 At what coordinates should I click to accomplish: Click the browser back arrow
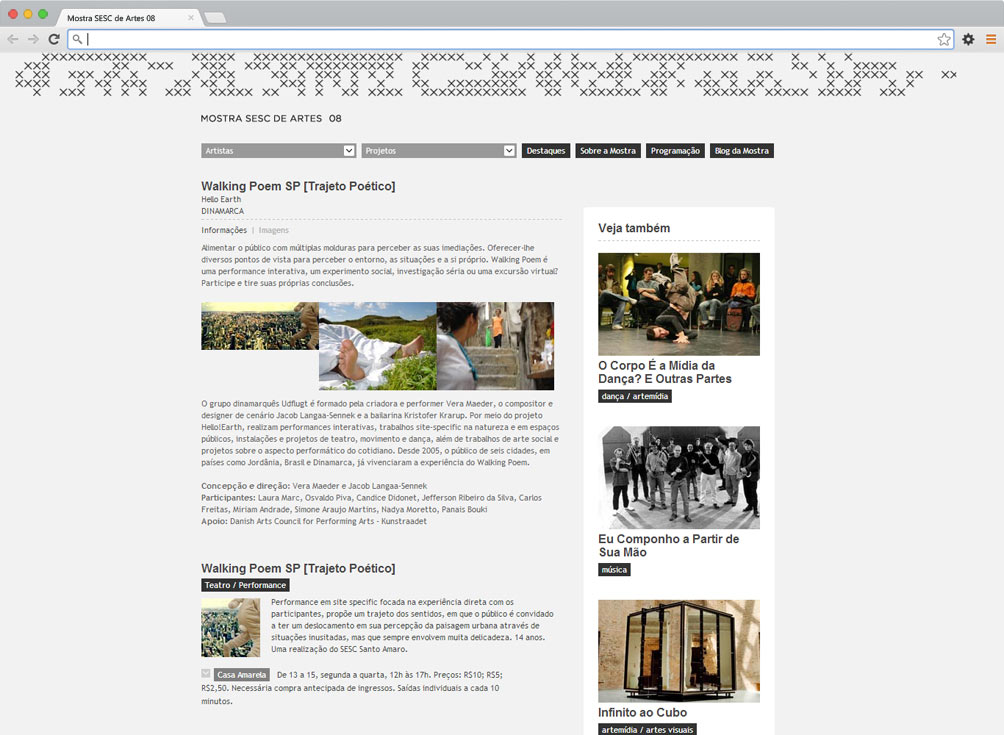click(x=13, y=39)
